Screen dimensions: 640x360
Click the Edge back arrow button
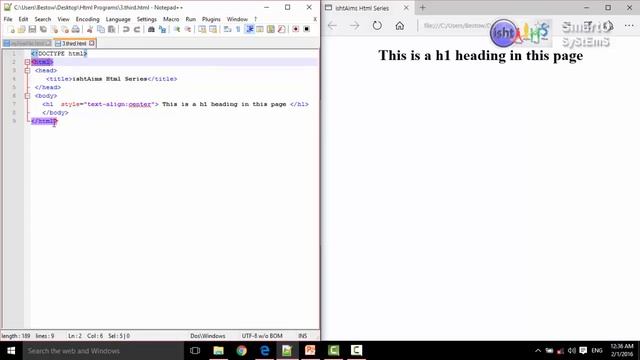point(332,26)
